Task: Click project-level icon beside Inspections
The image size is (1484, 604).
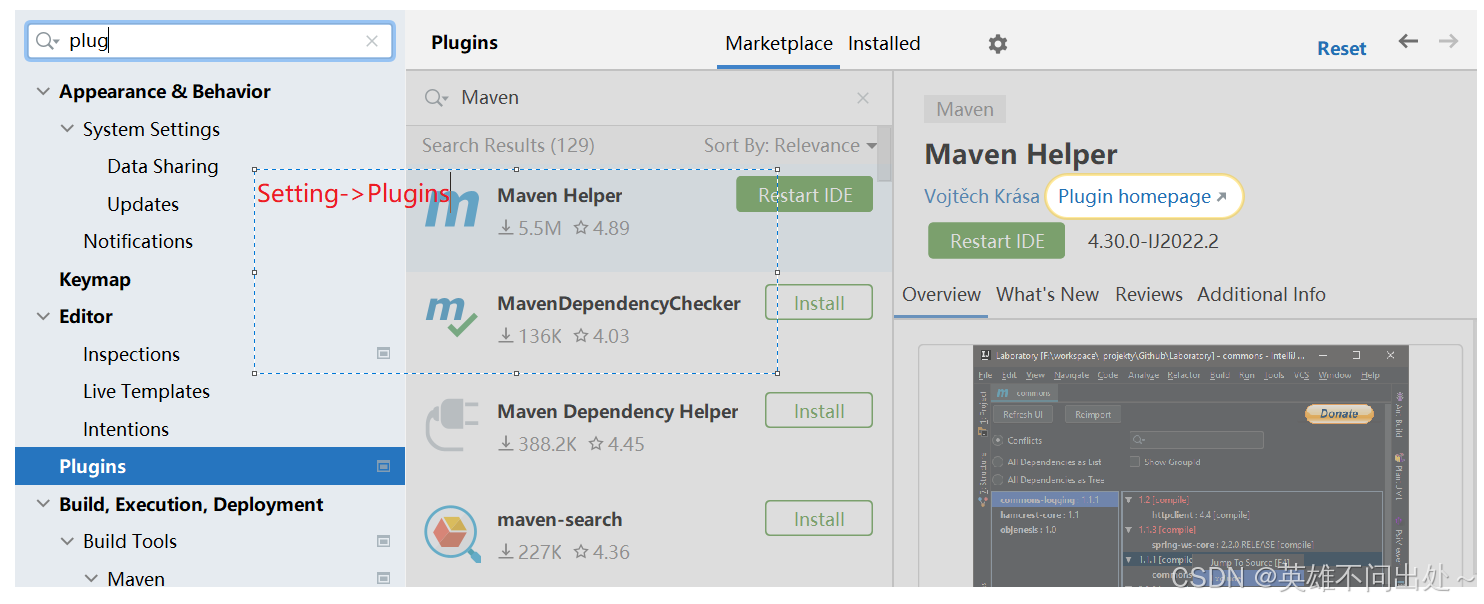Action: pos(383,354)
